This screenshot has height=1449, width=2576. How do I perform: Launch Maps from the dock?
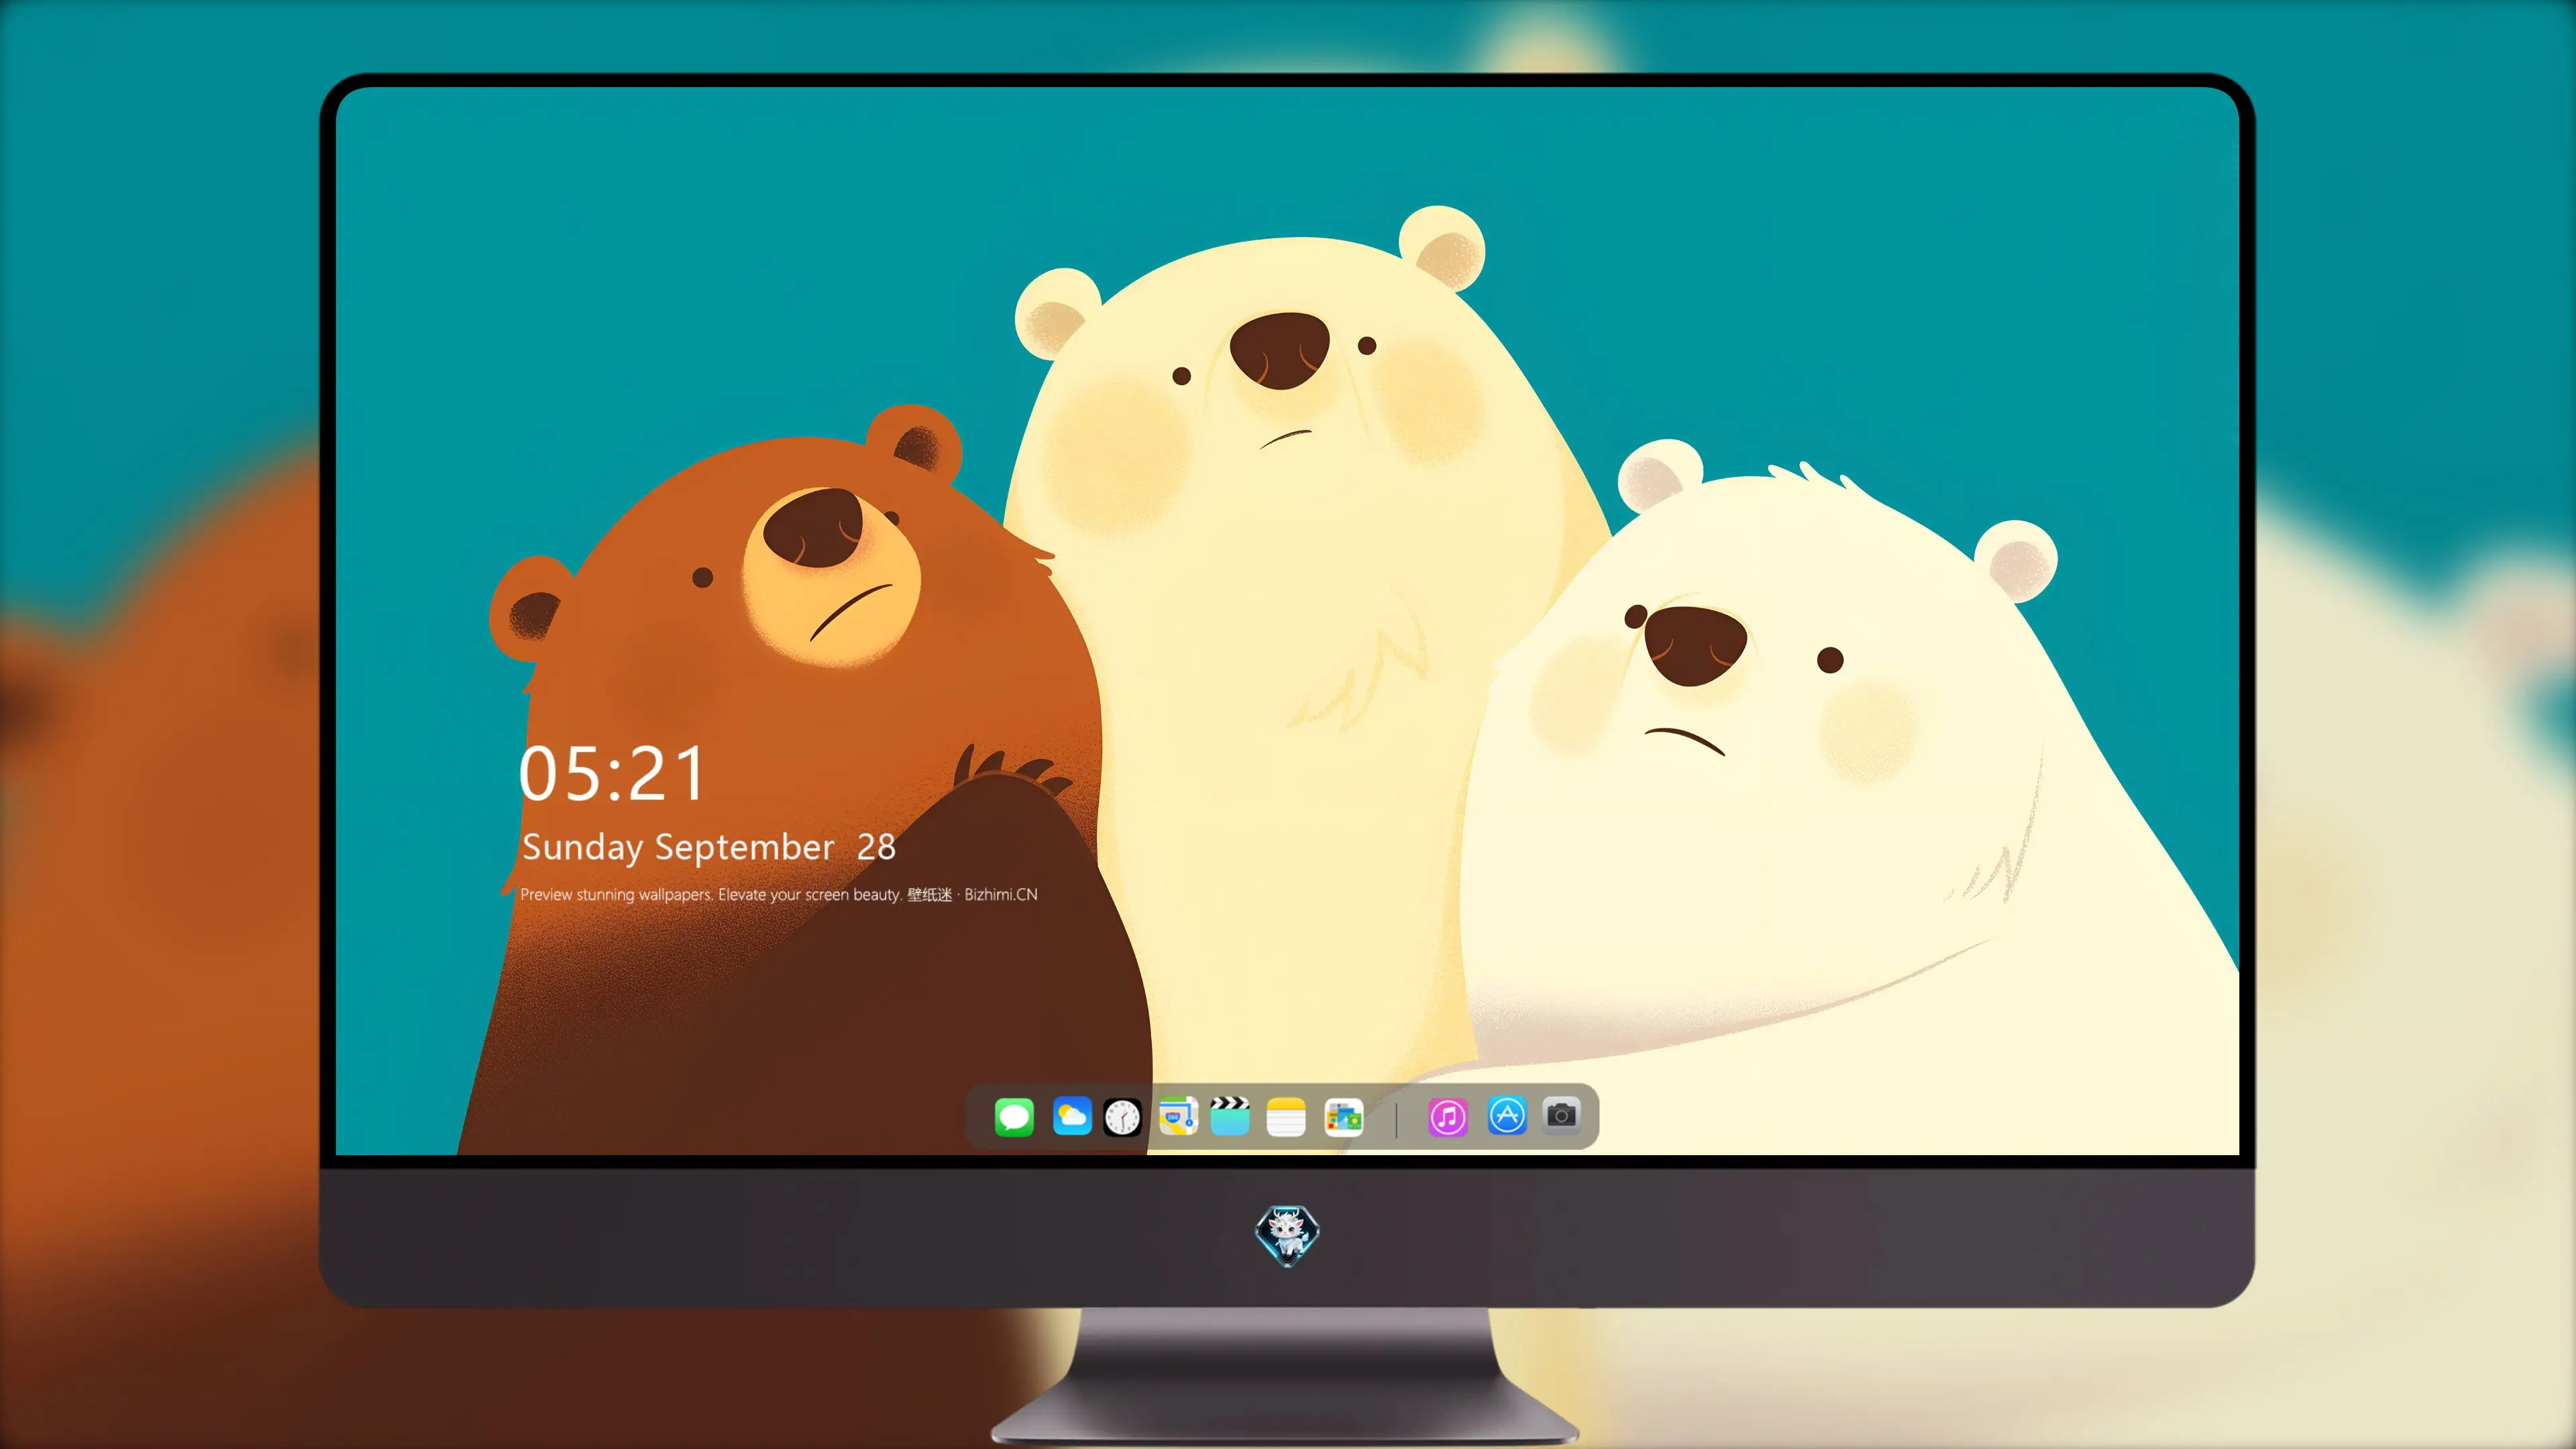click(x=1178, y=1117)
